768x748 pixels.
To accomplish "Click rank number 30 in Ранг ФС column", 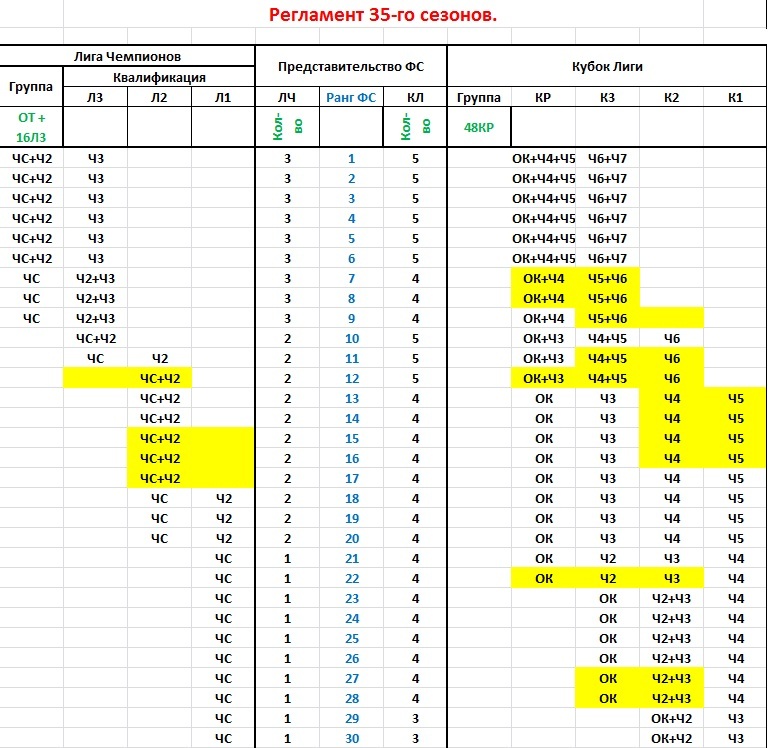I will [x=351, y=738].
